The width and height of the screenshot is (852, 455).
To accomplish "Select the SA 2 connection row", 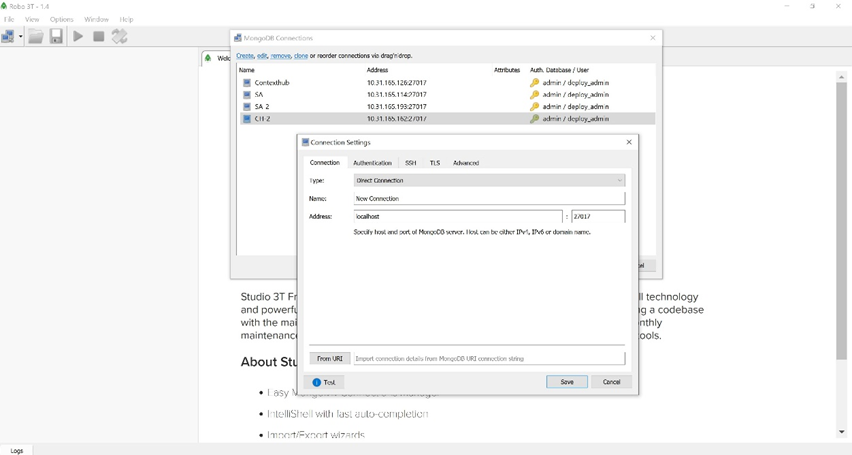I will click(447, 107).
